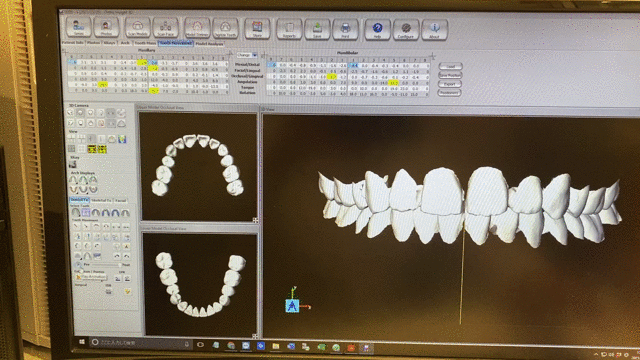Open the Scan Models toolbar button
This screenshot has height=360, width=640.
click(x=138, y=27)
